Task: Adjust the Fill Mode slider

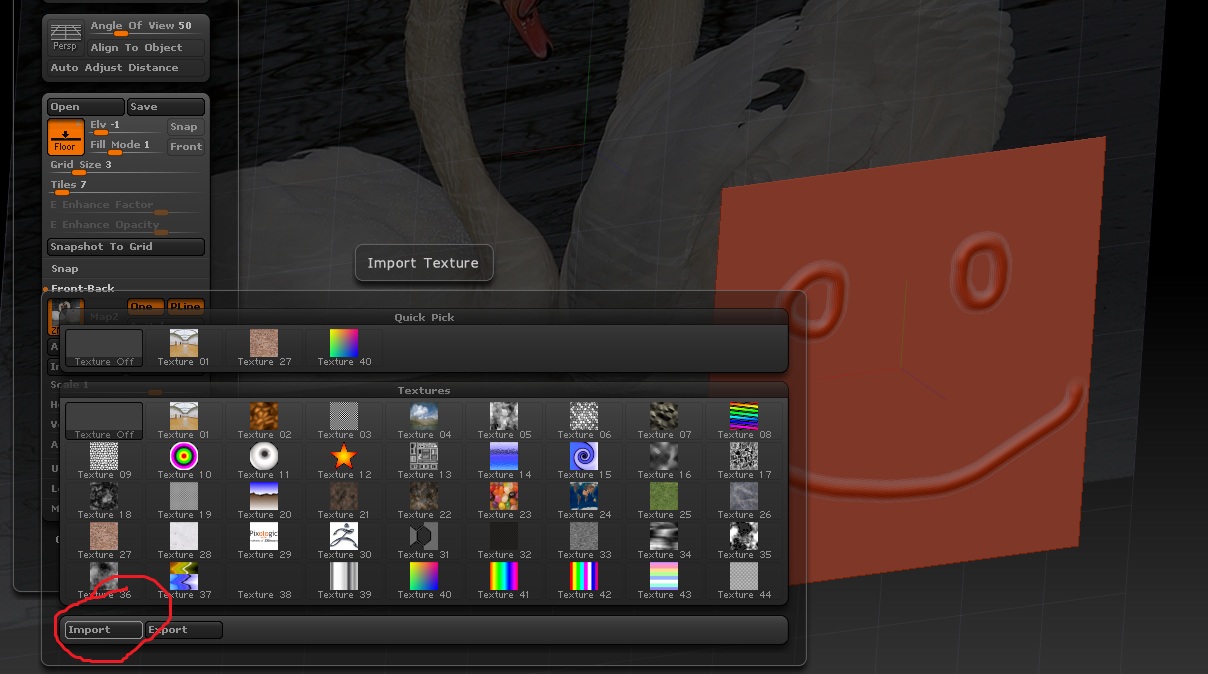Action: 125,146
